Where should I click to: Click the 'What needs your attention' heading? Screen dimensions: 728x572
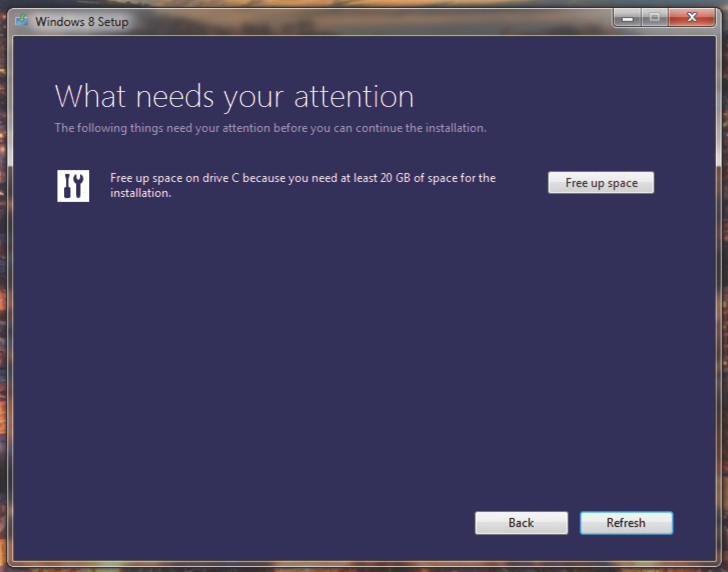234,97
